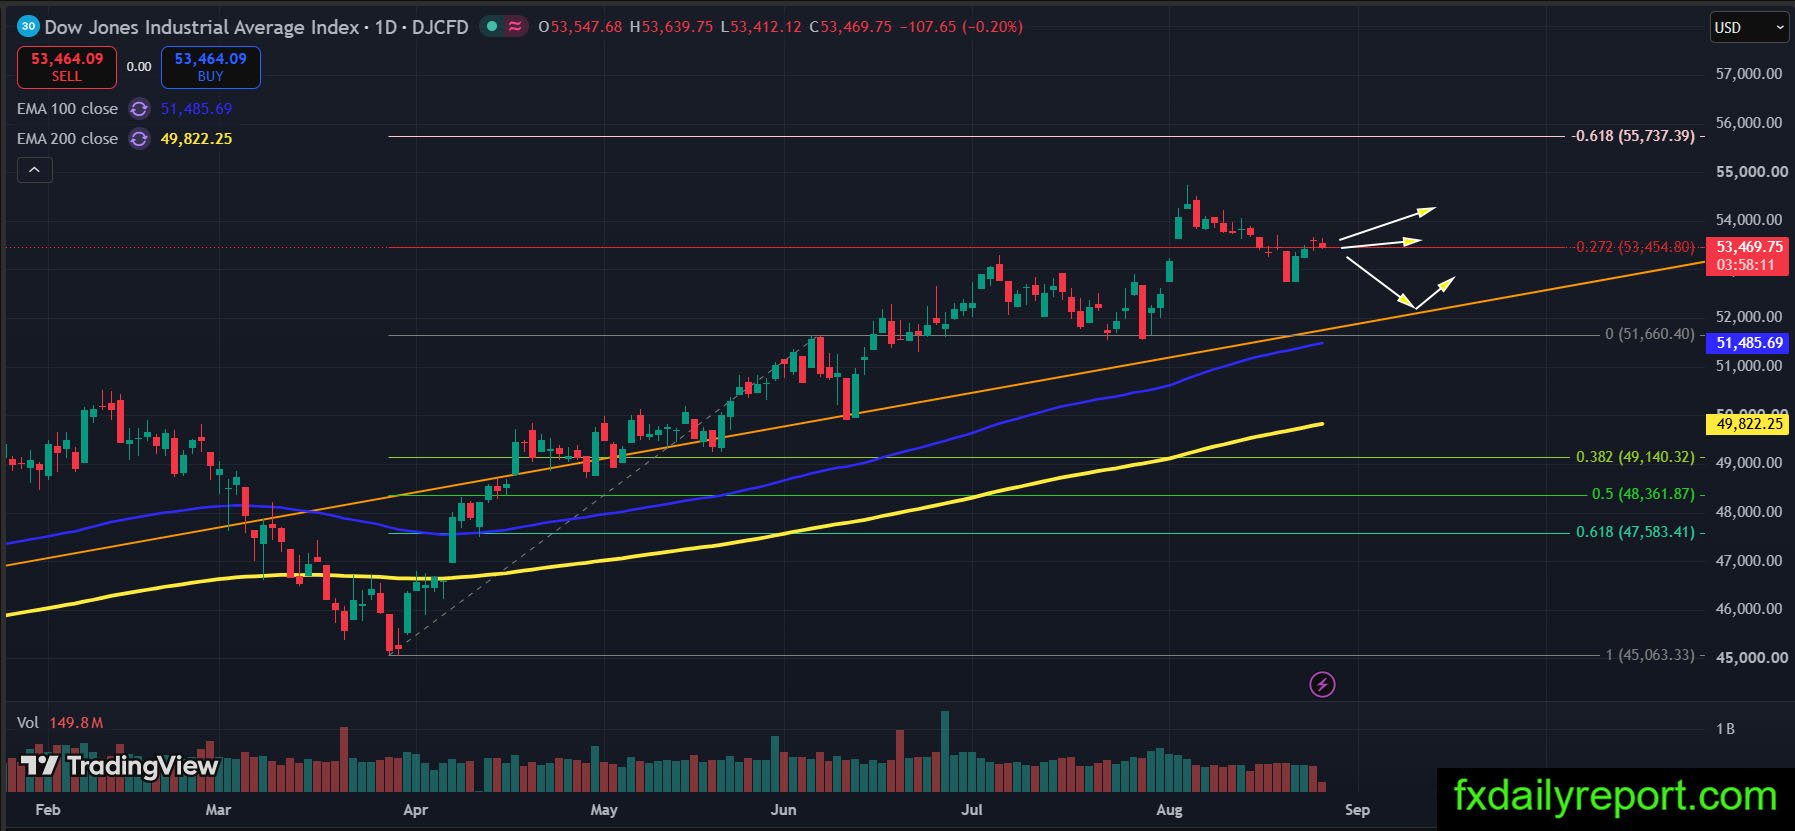Click the 51,000.00 price axis label
Viewport: 1795px width, 831px height.
[x=1749, y=366]
